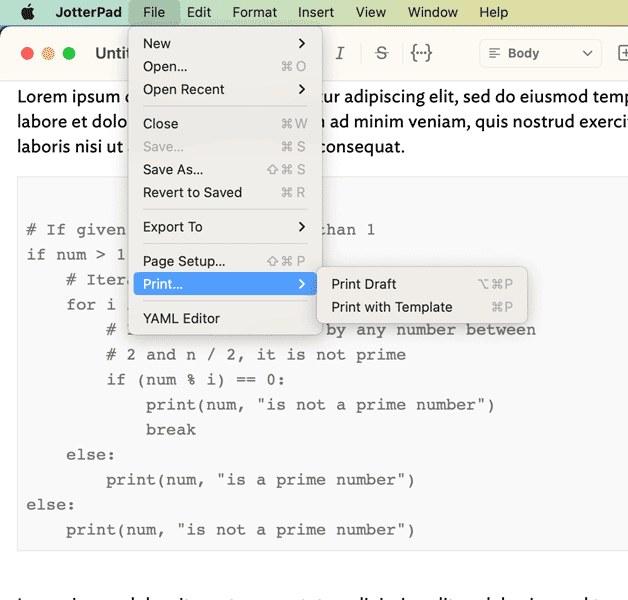Close the File menu in menu bar

[x=154, y=12]
